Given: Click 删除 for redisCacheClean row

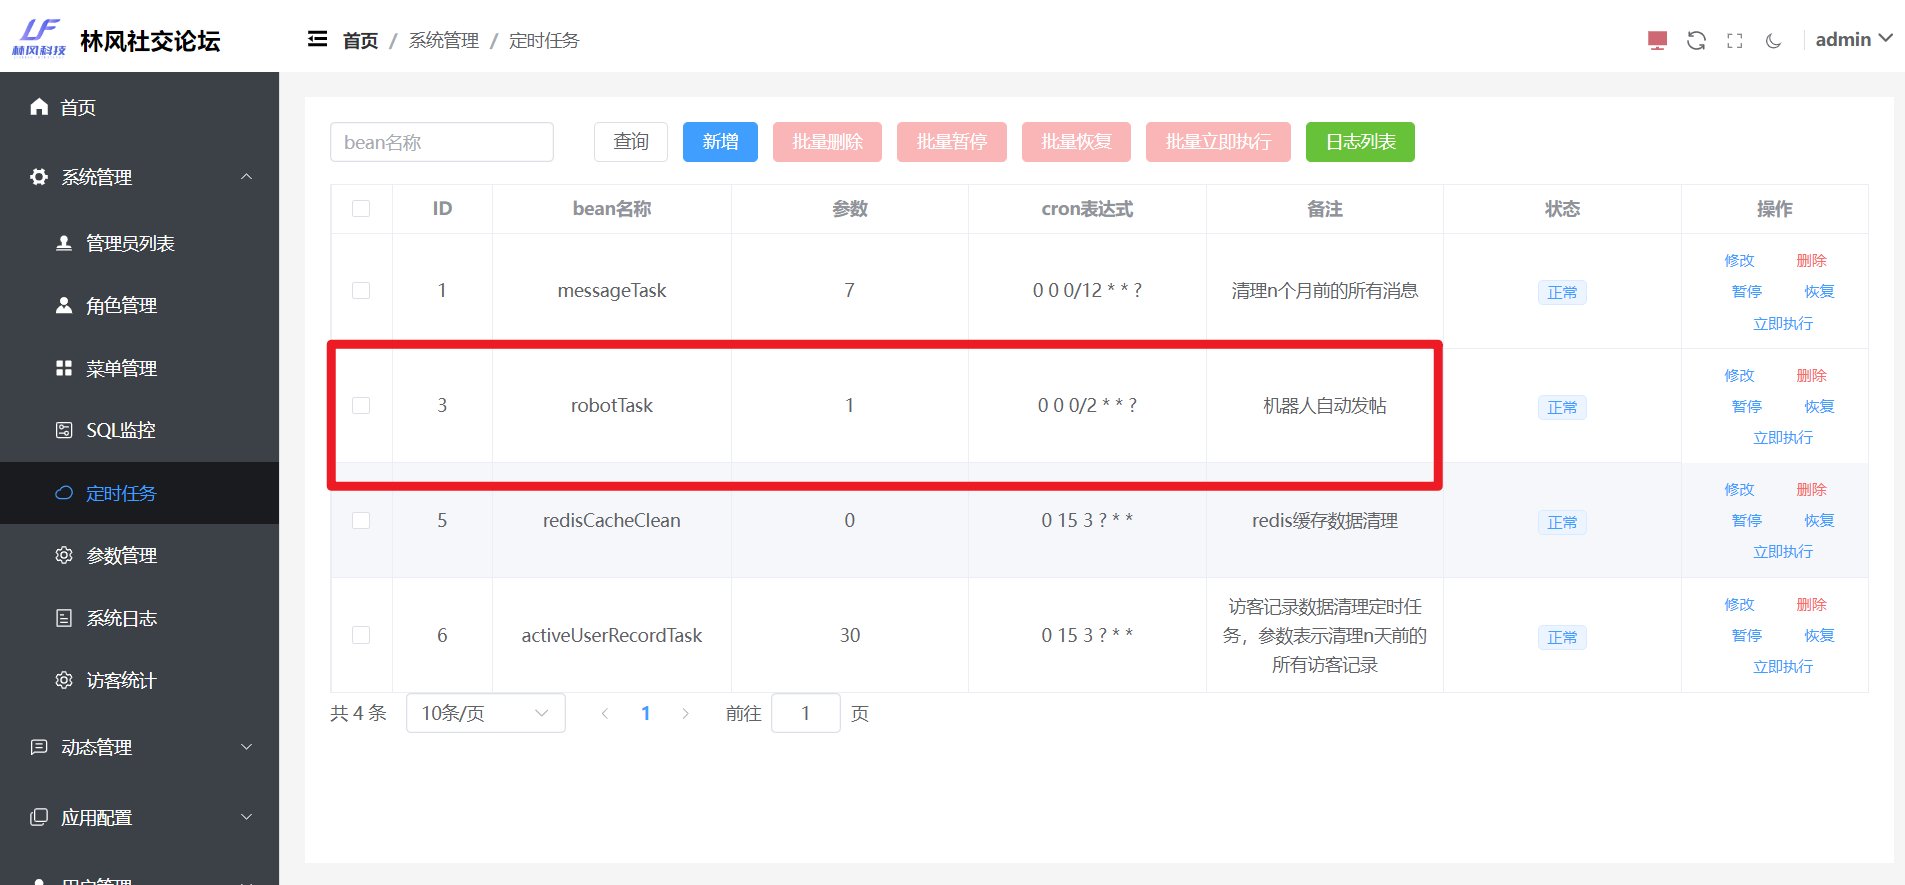Looking at the screenshot, I should click(x=1811, y=489).
